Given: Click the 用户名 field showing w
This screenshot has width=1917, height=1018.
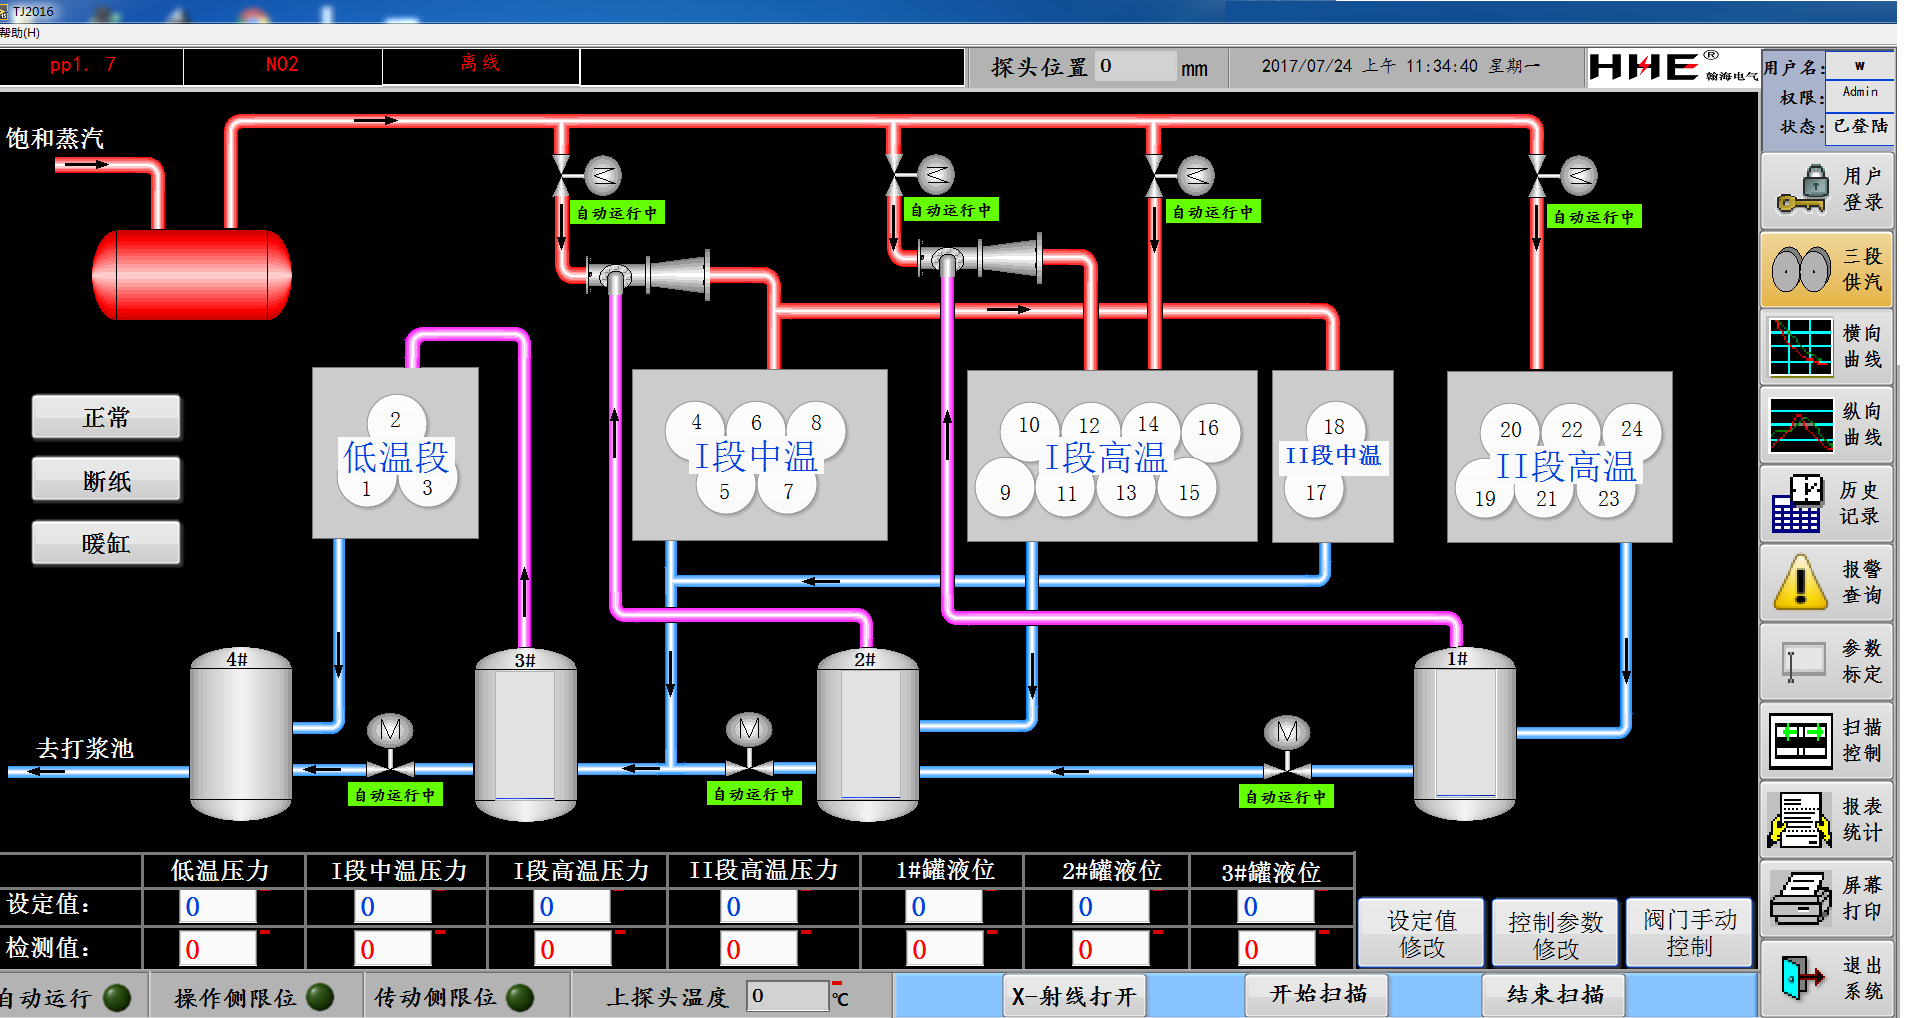Looking at the screenshot, I should [x=1859, y=66].
